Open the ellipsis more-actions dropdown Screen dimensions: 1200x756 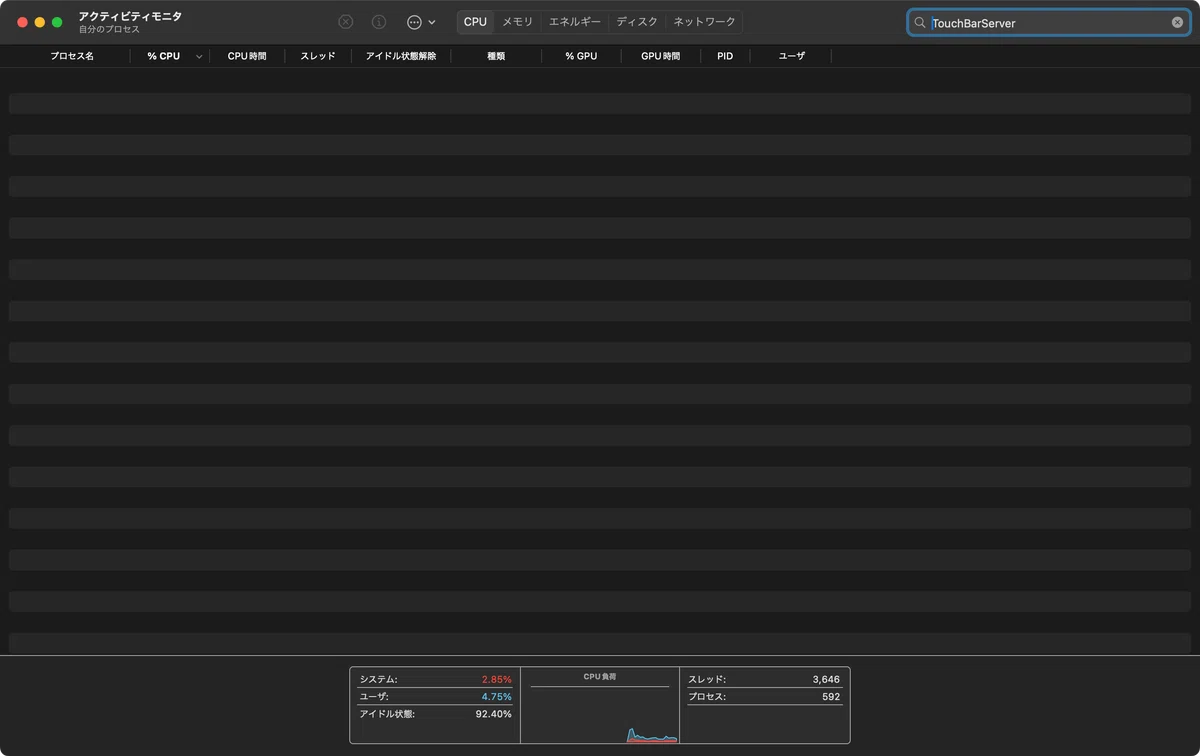click(421, 22)
